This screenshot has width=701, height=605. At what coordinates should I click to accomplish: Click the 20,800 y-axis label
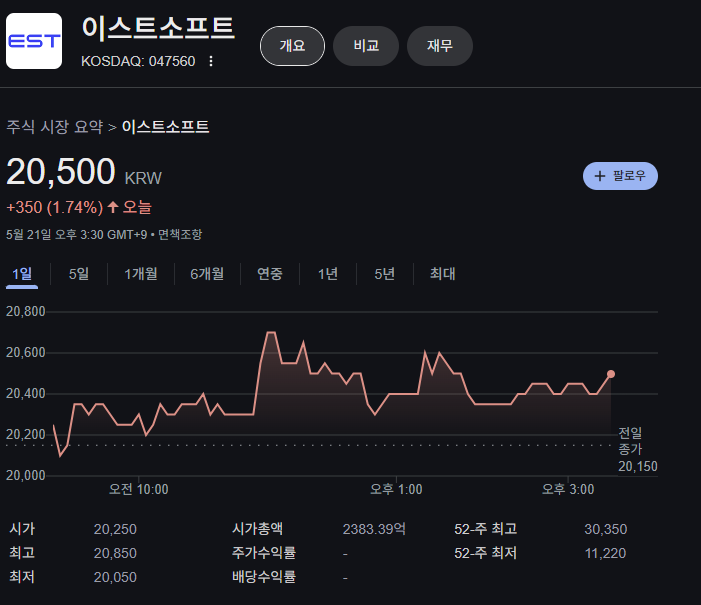click(25, 311)
